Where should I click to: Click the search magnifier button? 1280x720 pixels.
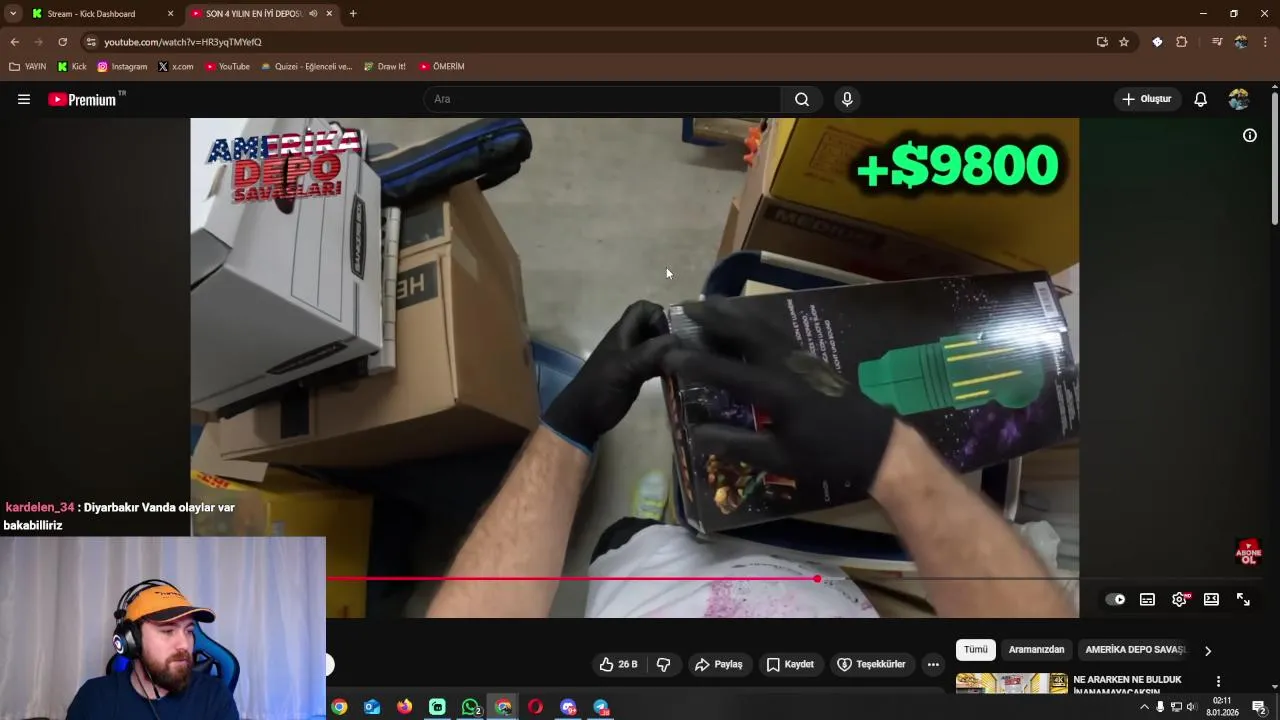coord(802,99)
